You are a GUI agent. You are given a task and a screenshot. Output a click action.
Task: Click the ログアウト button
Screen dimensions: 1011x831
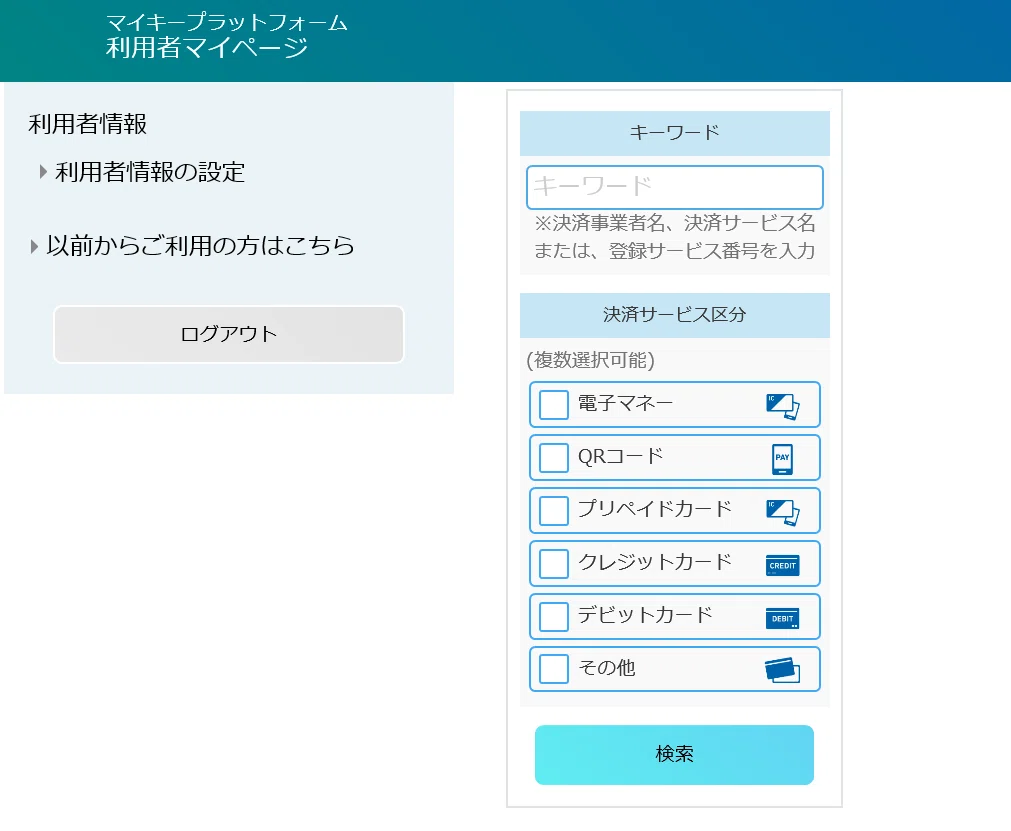point(229,334)
